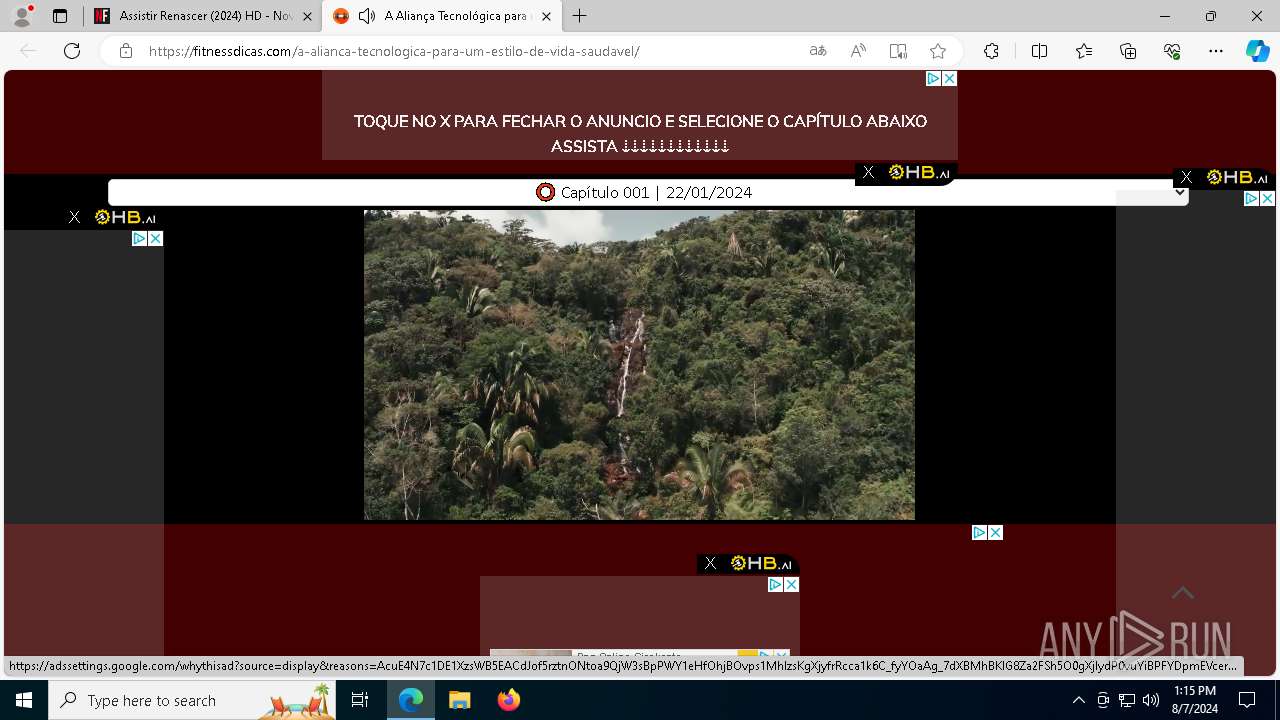Start Read aloud for this page
The width and height of the screenshot is (1280, 720).
click(858, 51)
